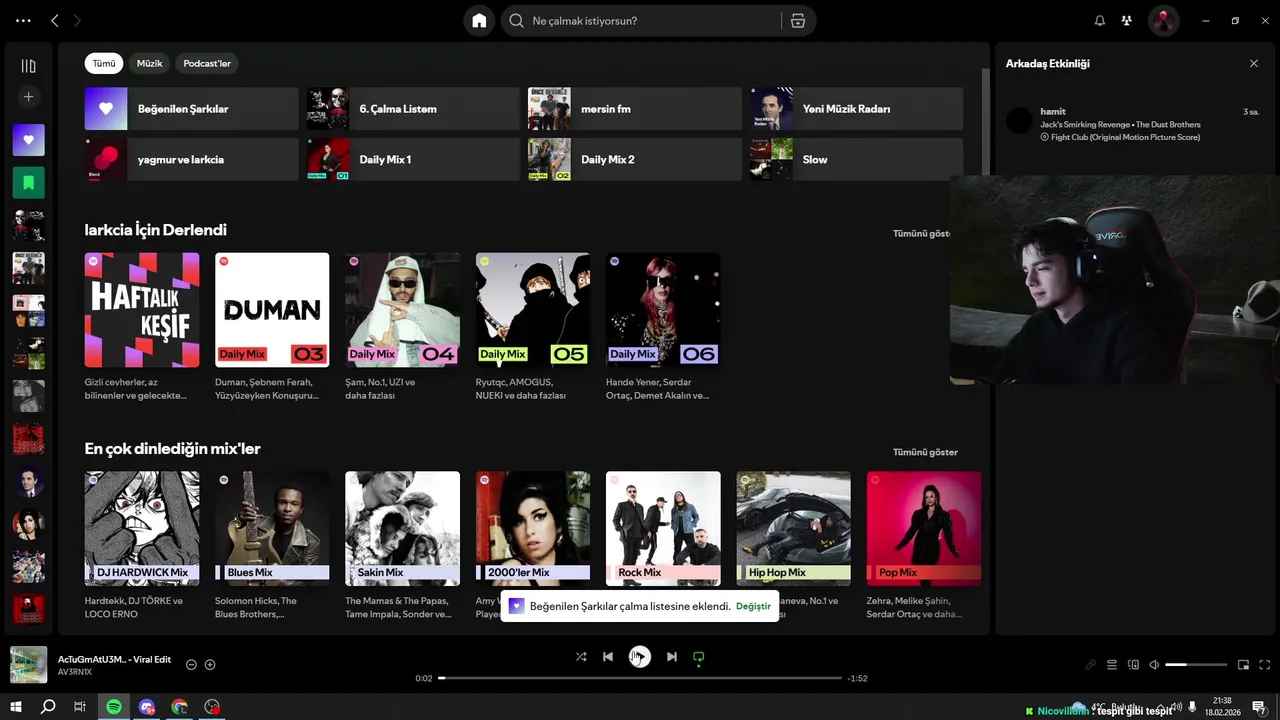Open the user profile avatar
1280x720 pixels.
pyautogui.click(x=1163, y=21)
